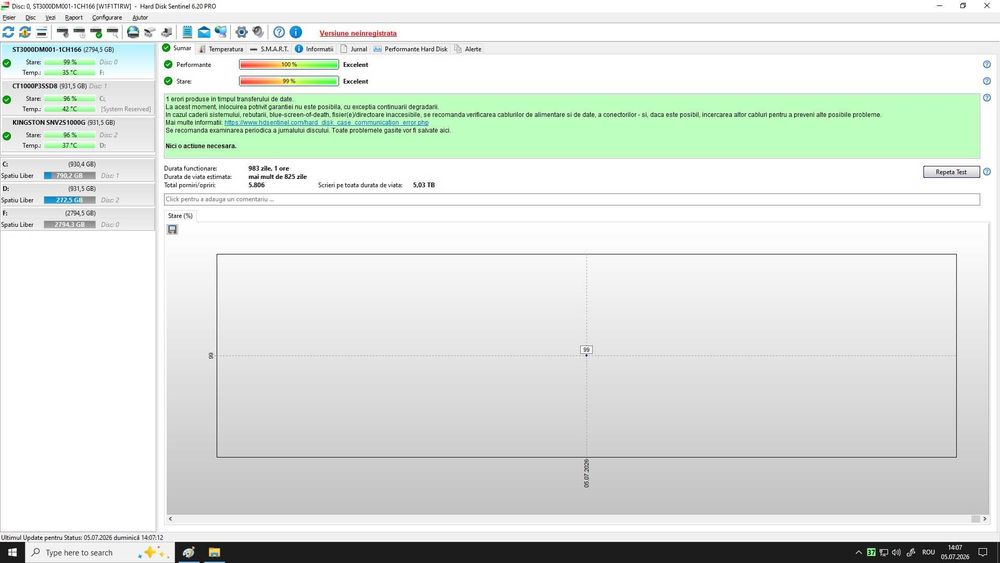Image resolution: width=1000 pixels, height=563 pixels.
Task: Click the F: drive free space bar
Action: 70,224
